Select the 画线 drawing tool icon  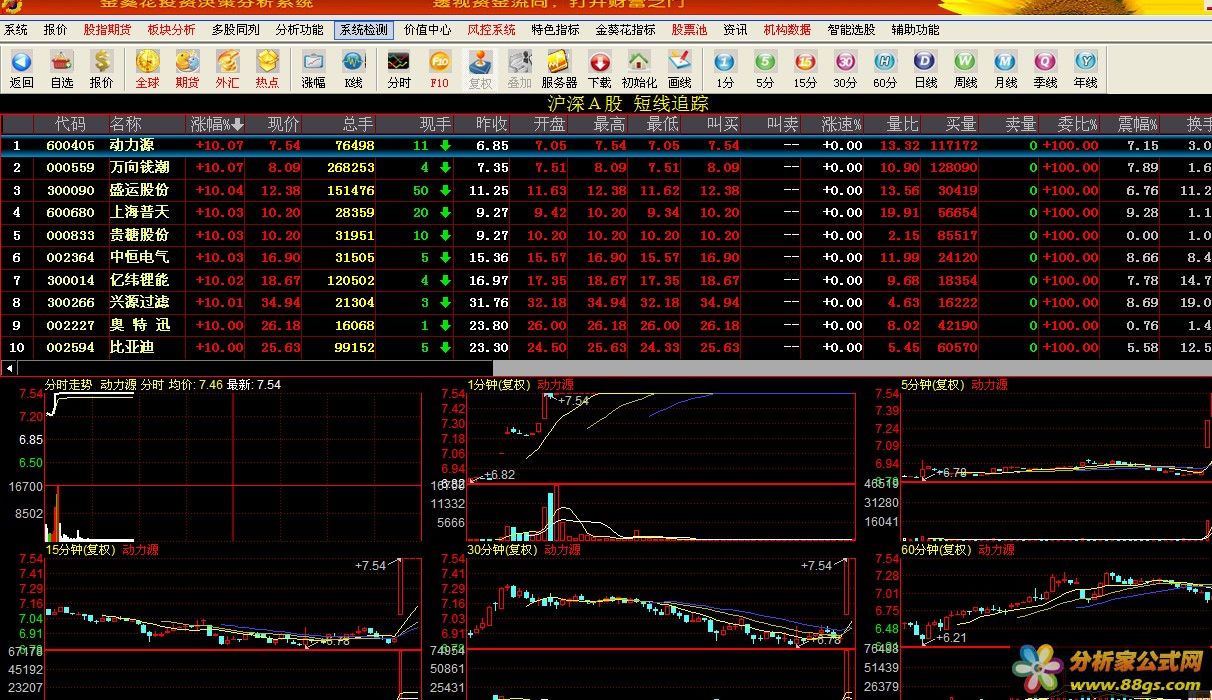pos(679,69)
